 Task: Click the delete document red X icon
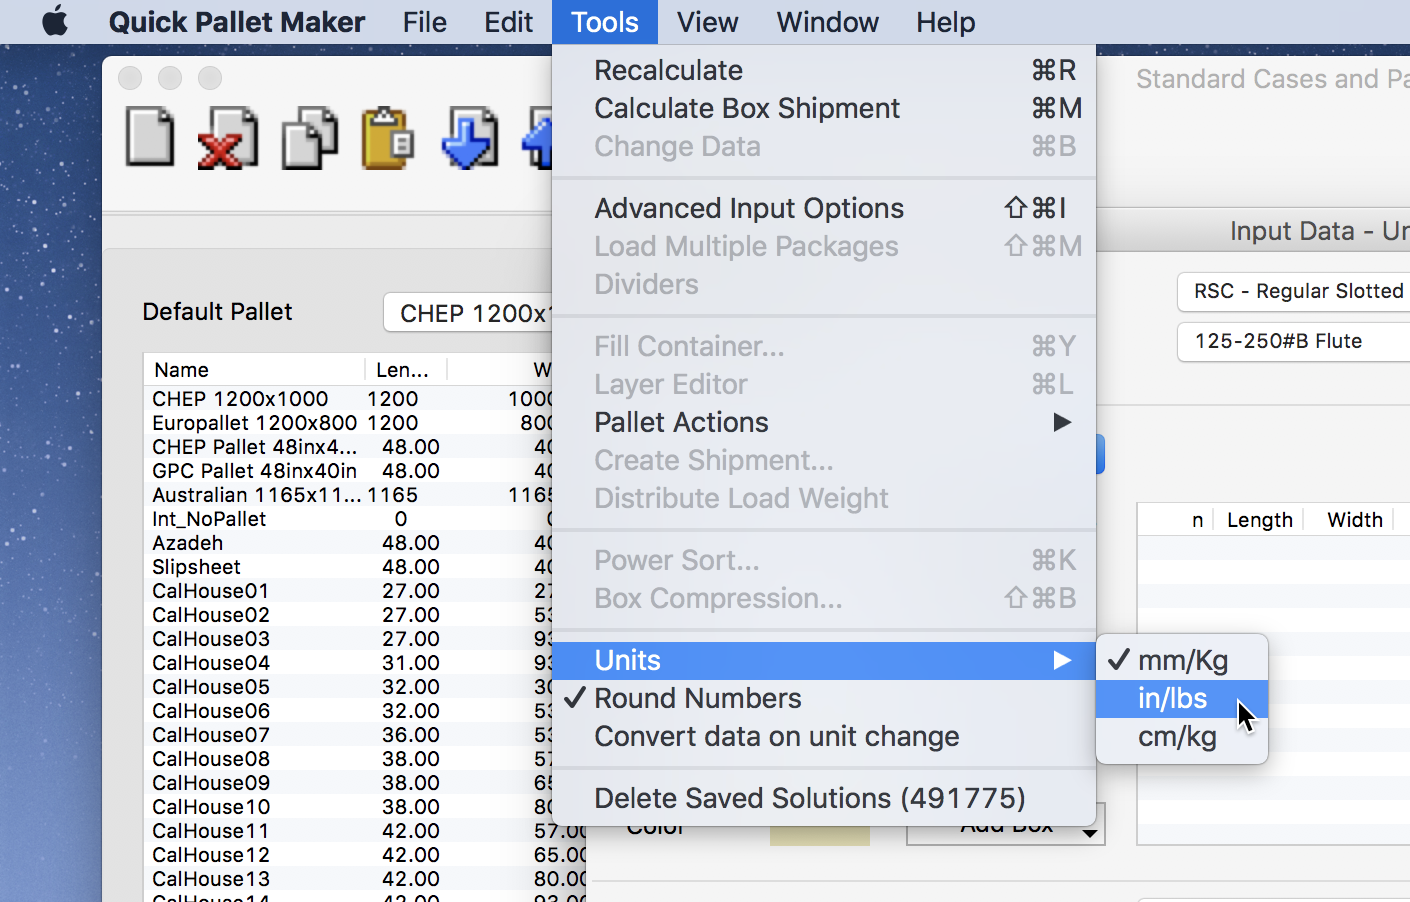point(228,138)
